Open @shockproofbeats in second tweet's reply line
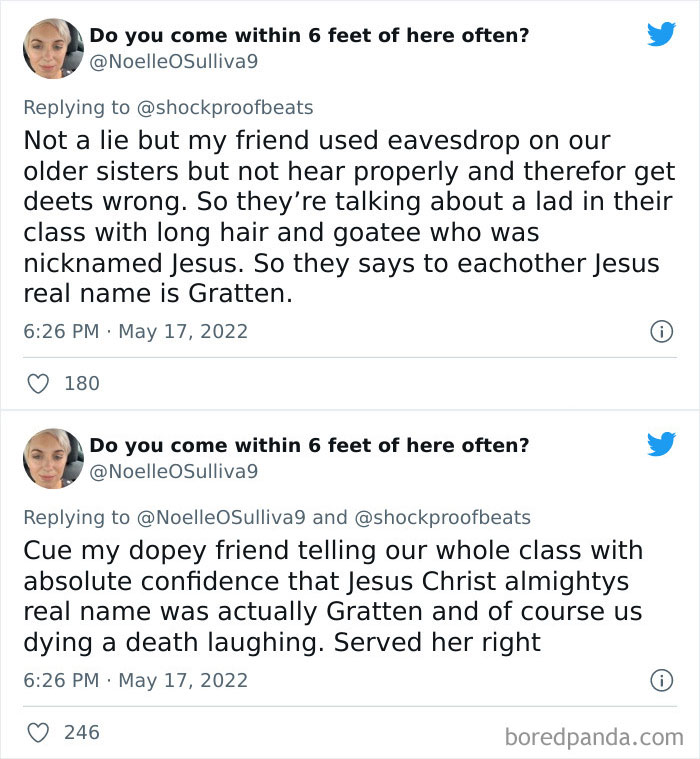 (x=442, y=517)
